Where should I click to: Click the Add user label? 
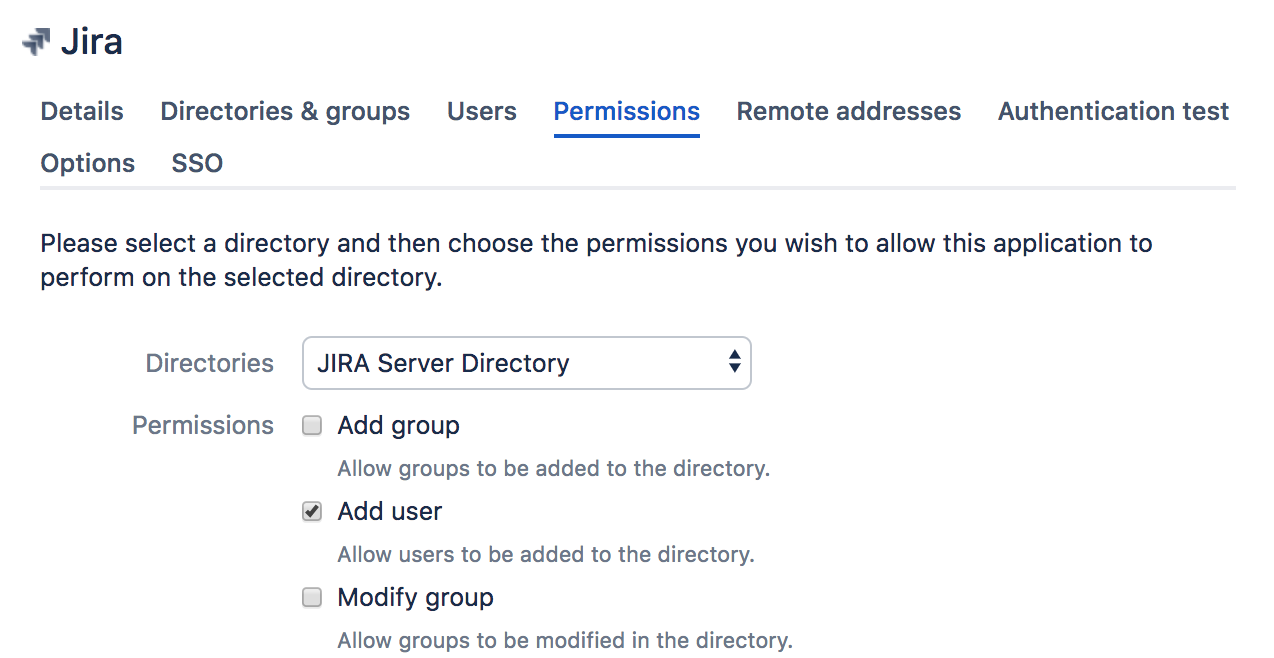coord(390,511)
